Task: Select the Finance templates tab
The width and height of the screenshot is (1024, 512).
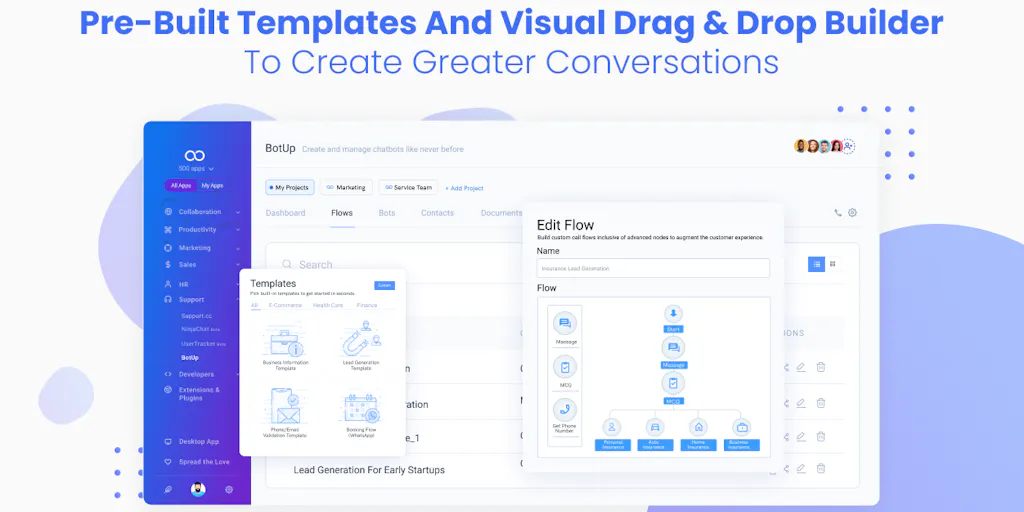Action: tap(367, 305)
